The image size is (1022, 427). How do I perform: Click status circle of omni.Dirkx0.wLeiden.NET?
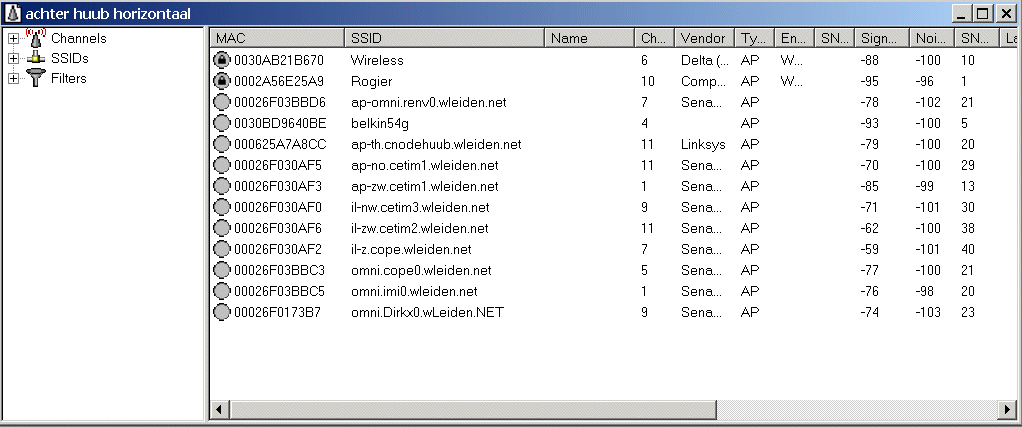[x=222, y=312]
